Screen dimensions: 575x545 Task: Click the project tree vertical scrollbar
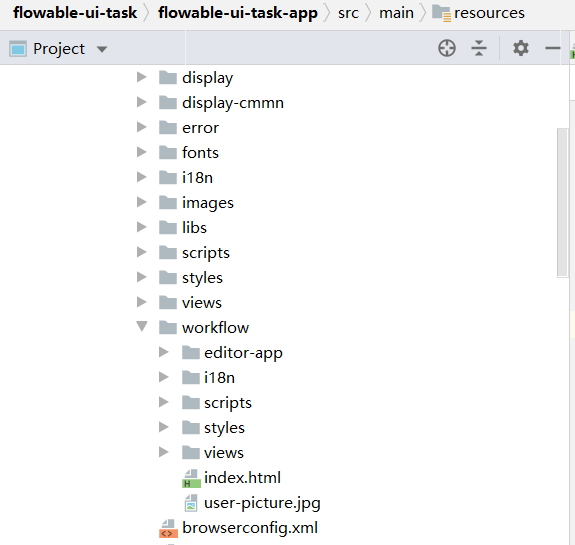click(x=562, y=202)
